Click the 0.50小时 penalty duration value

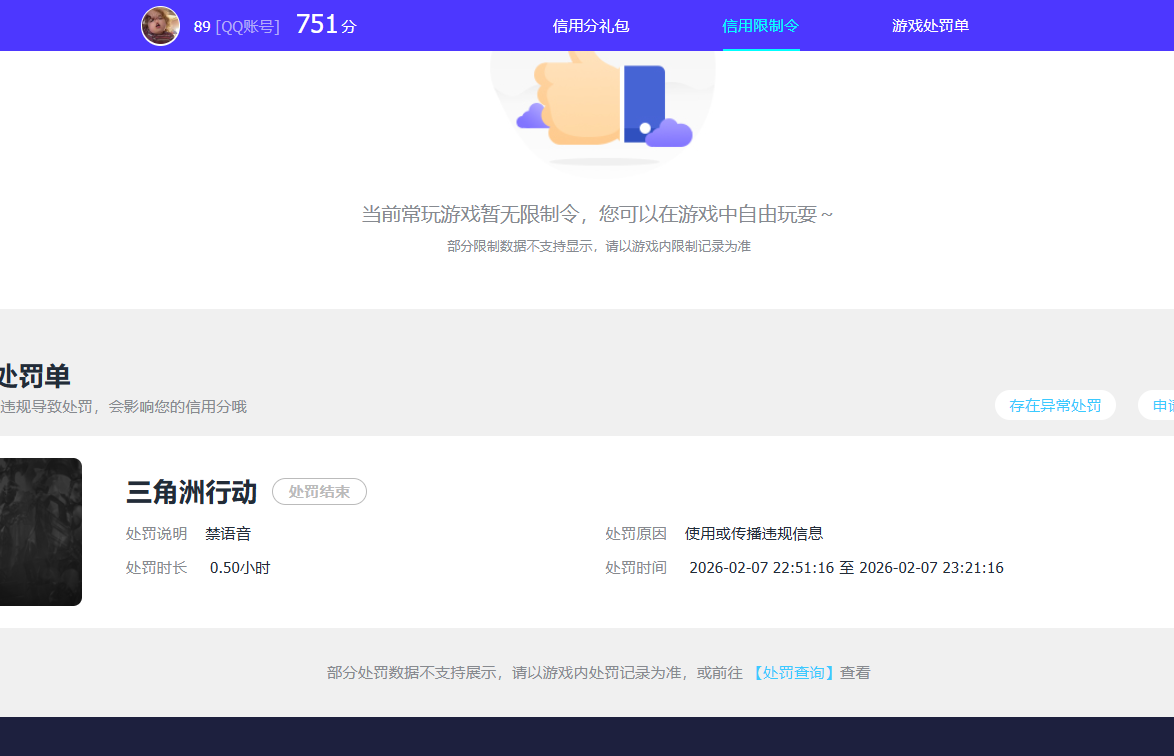[x=240, y=567]
